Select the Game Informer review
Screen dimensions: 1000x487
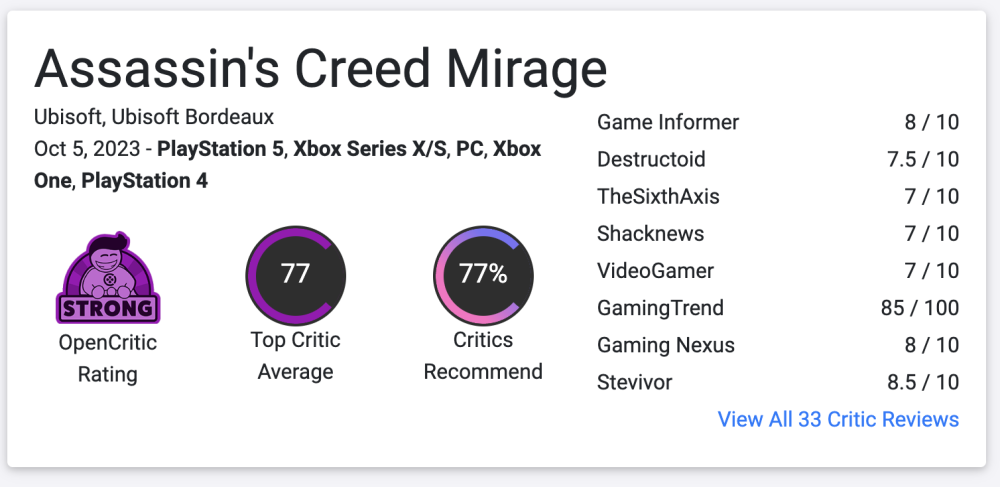[x=668, y=123]
